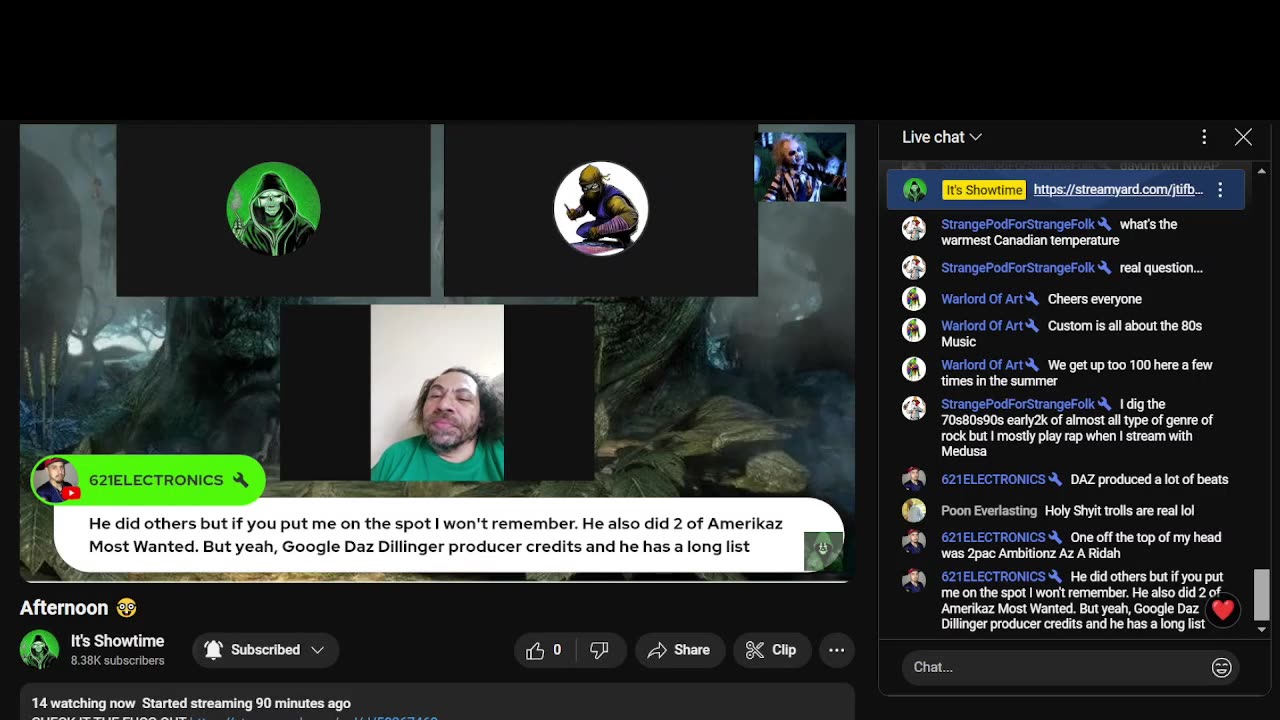Click 621ELECTRONICS avatar on DAZ produced message
The height and width of the screenshot is (720, 1280).
pyautogui.click(x=914, y=480)
